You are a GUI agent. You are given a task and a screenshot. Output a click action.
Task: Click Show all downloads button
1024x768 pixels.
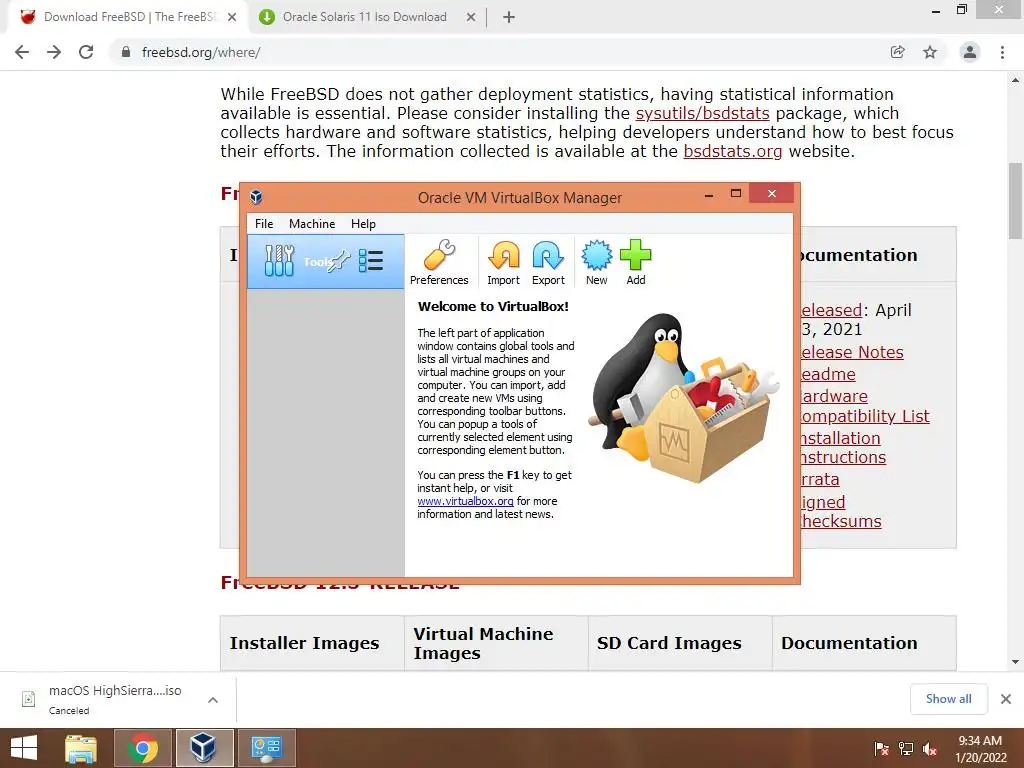click(948, 699)
